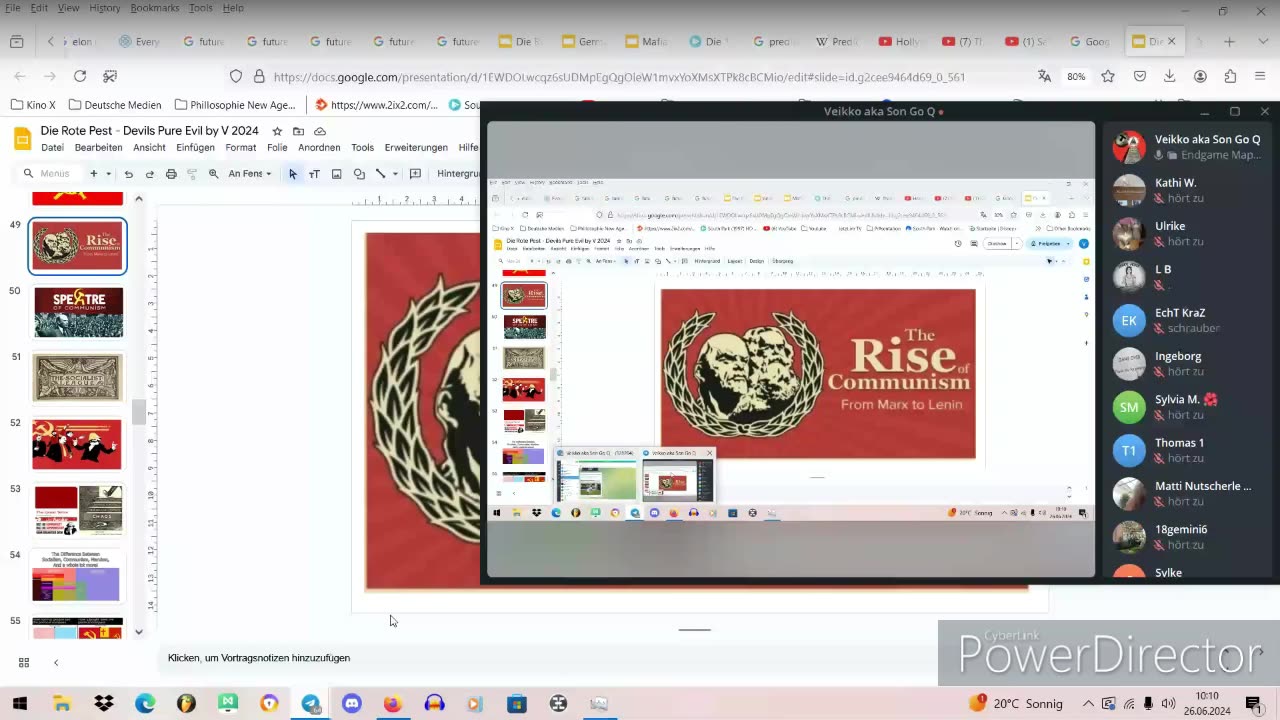This screenshot has width=1280, height=720.
Task: Expand the new slide layout dropdown arrow
Action: (108, 173)
